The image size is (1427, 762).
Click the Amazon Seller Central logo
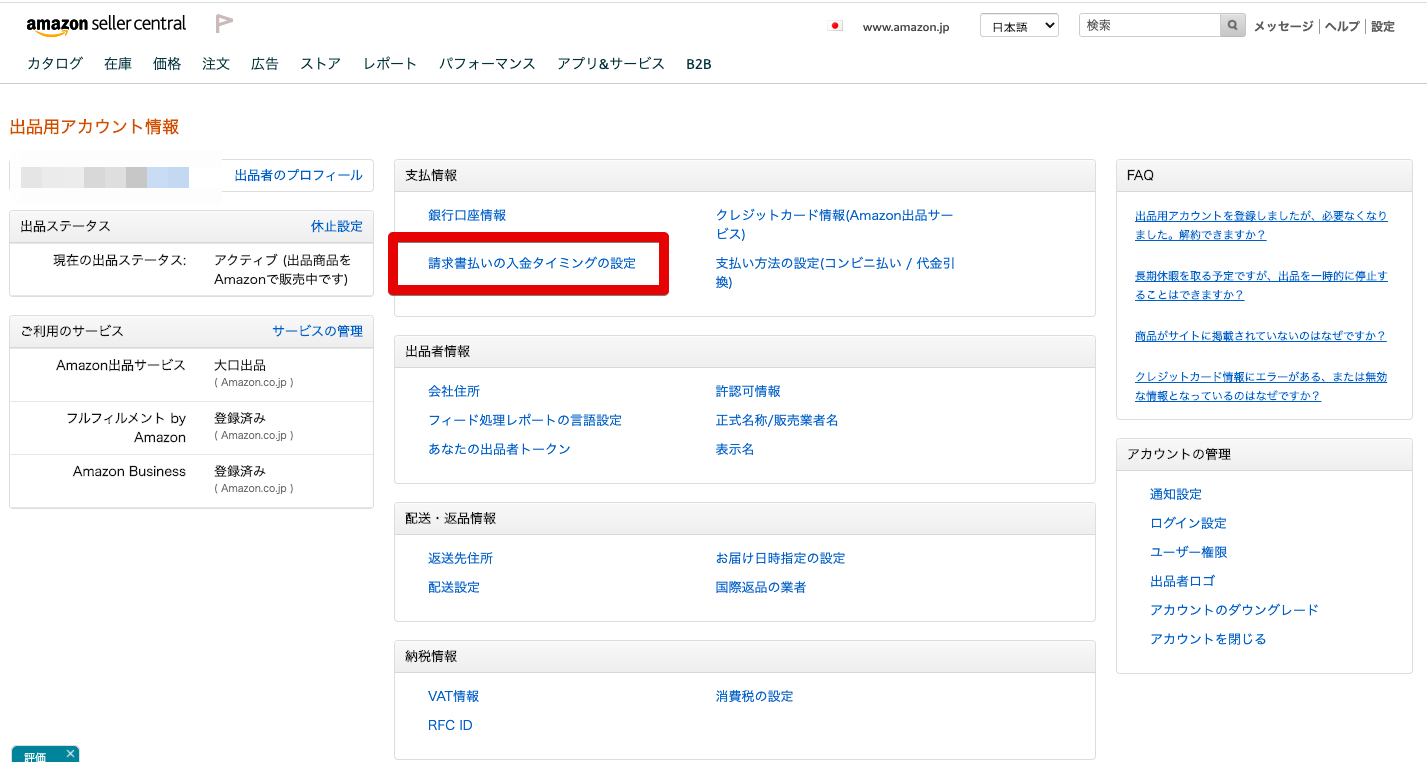point(106,25)
